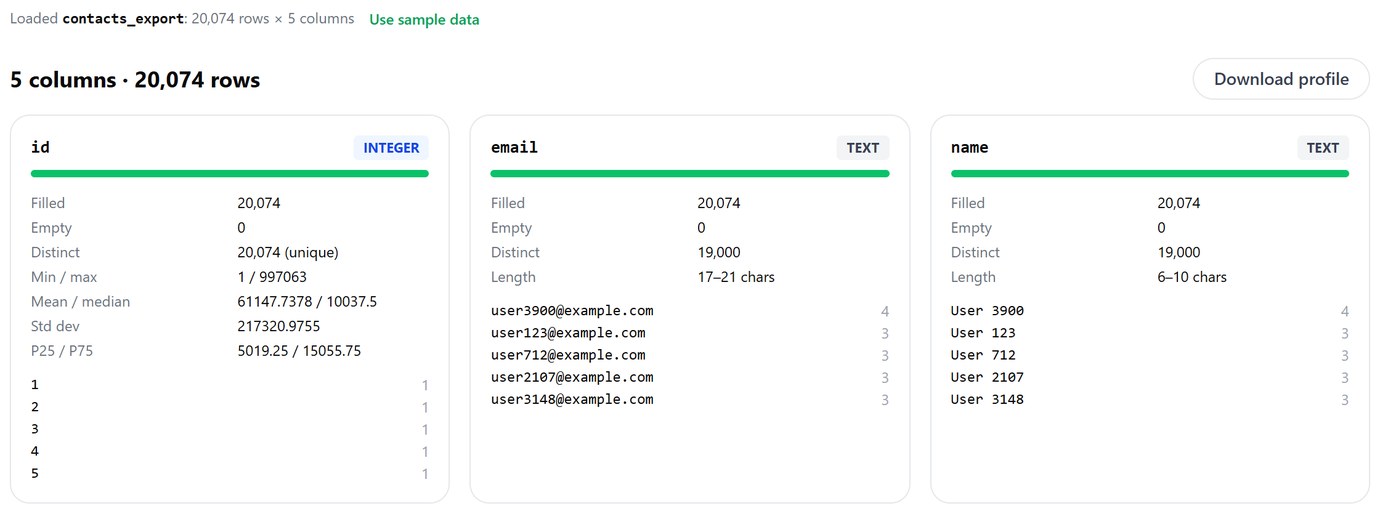Select 'User 123' top value

(x=983, y=333)
